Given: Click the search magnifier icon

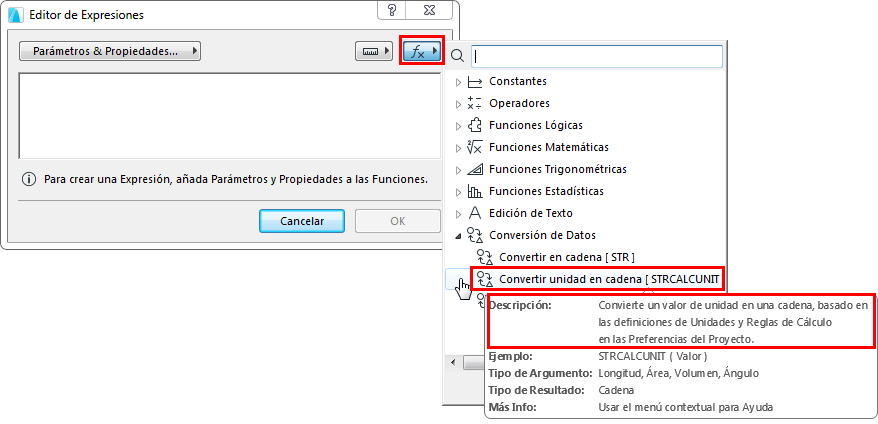Looking at the screenshot, I should click(458, 57).
